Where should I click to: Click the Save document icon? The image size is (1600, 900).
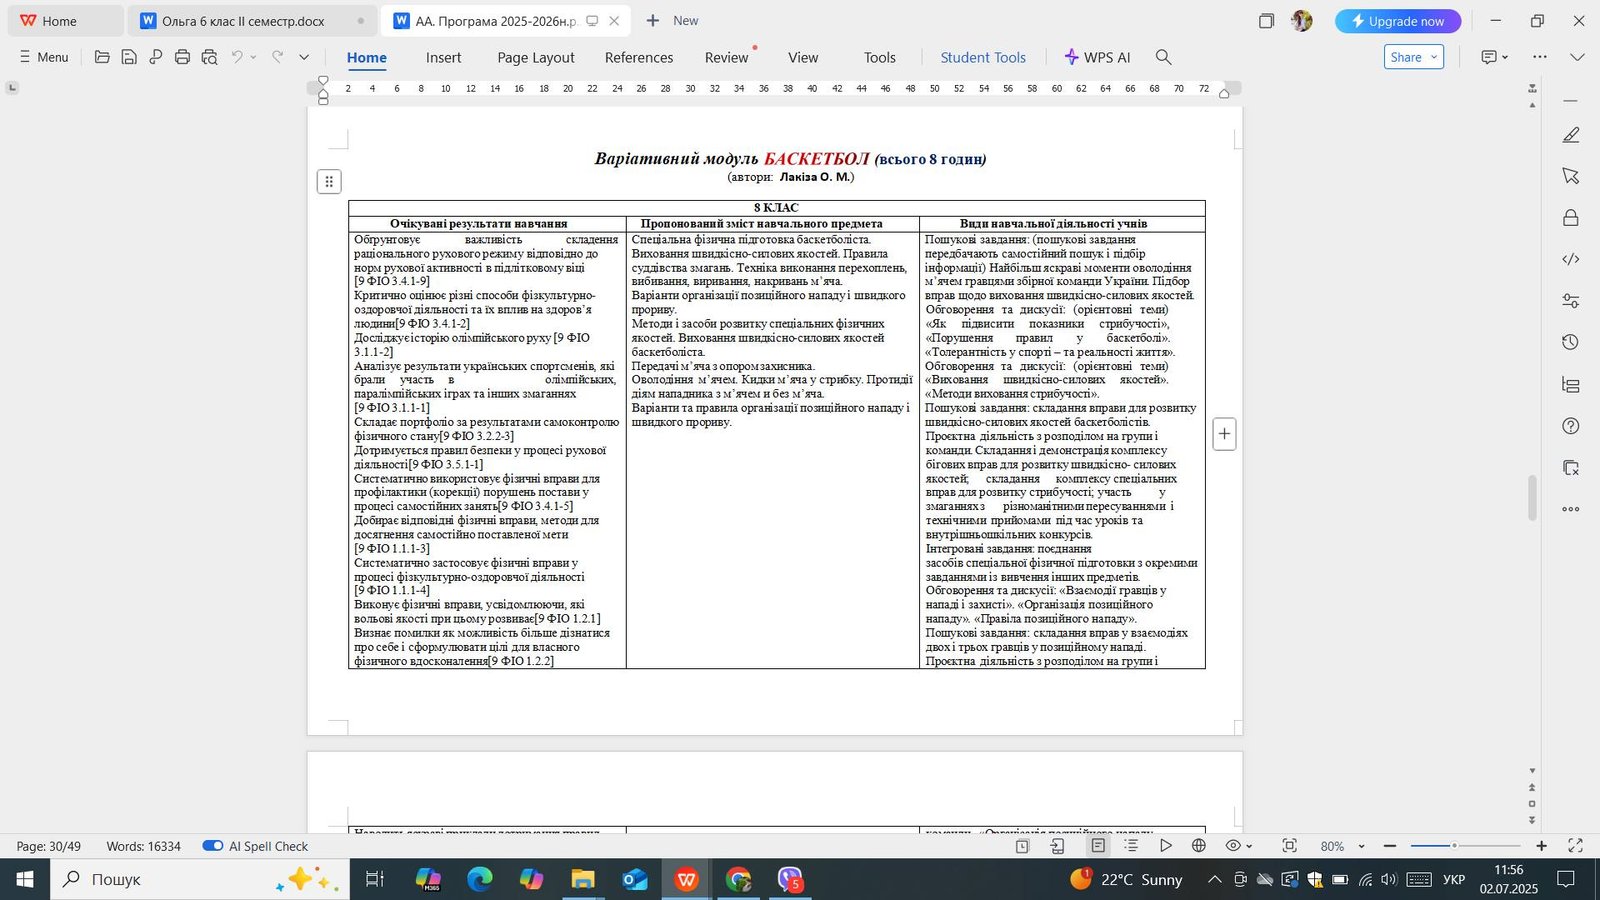coord(129,57)
